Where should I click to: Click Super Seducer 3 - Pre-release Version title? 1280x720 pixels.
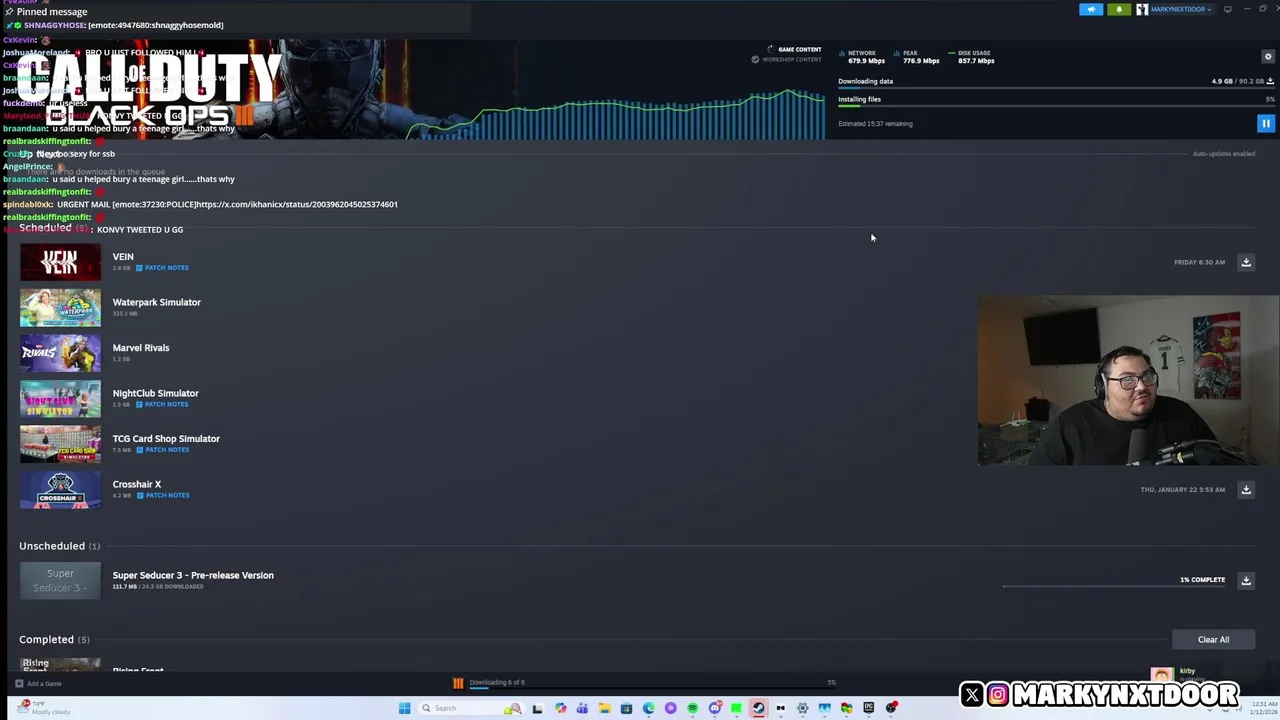pyautogui.click(x=193, y=575)
